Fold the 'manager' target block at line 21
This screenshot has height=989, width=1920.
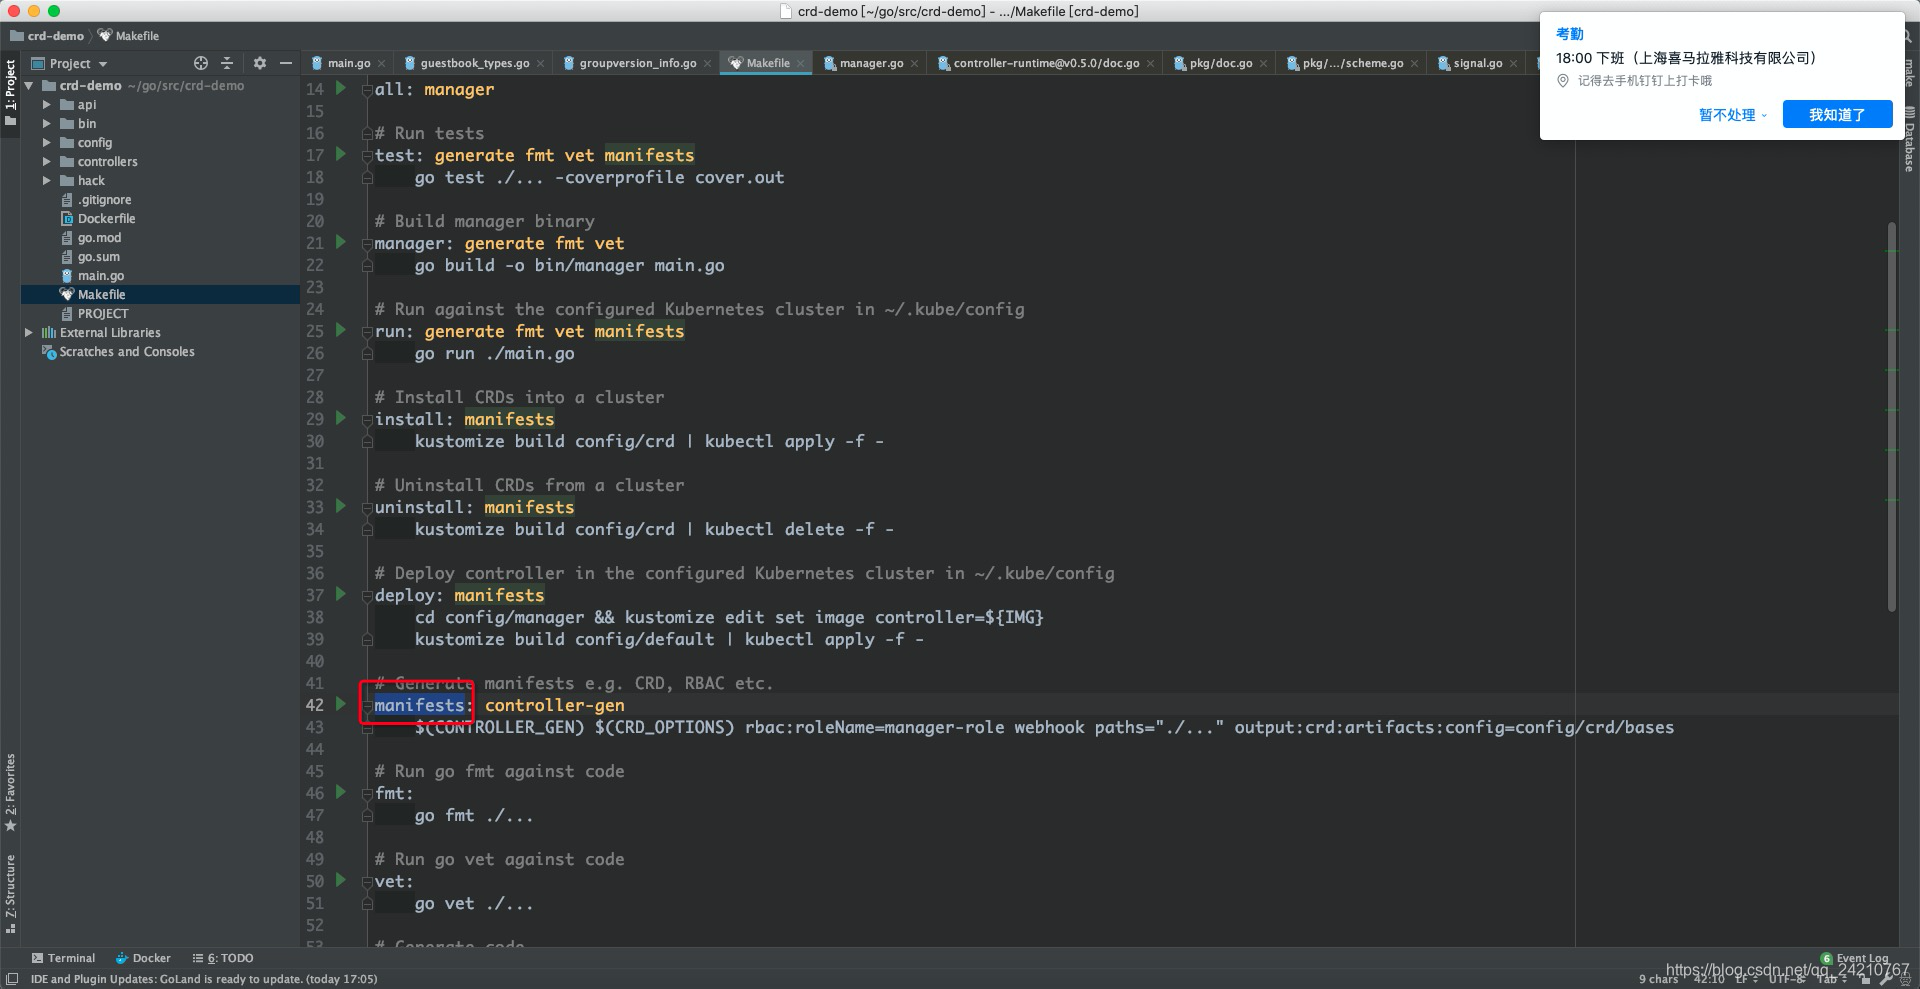coord(367,243)
